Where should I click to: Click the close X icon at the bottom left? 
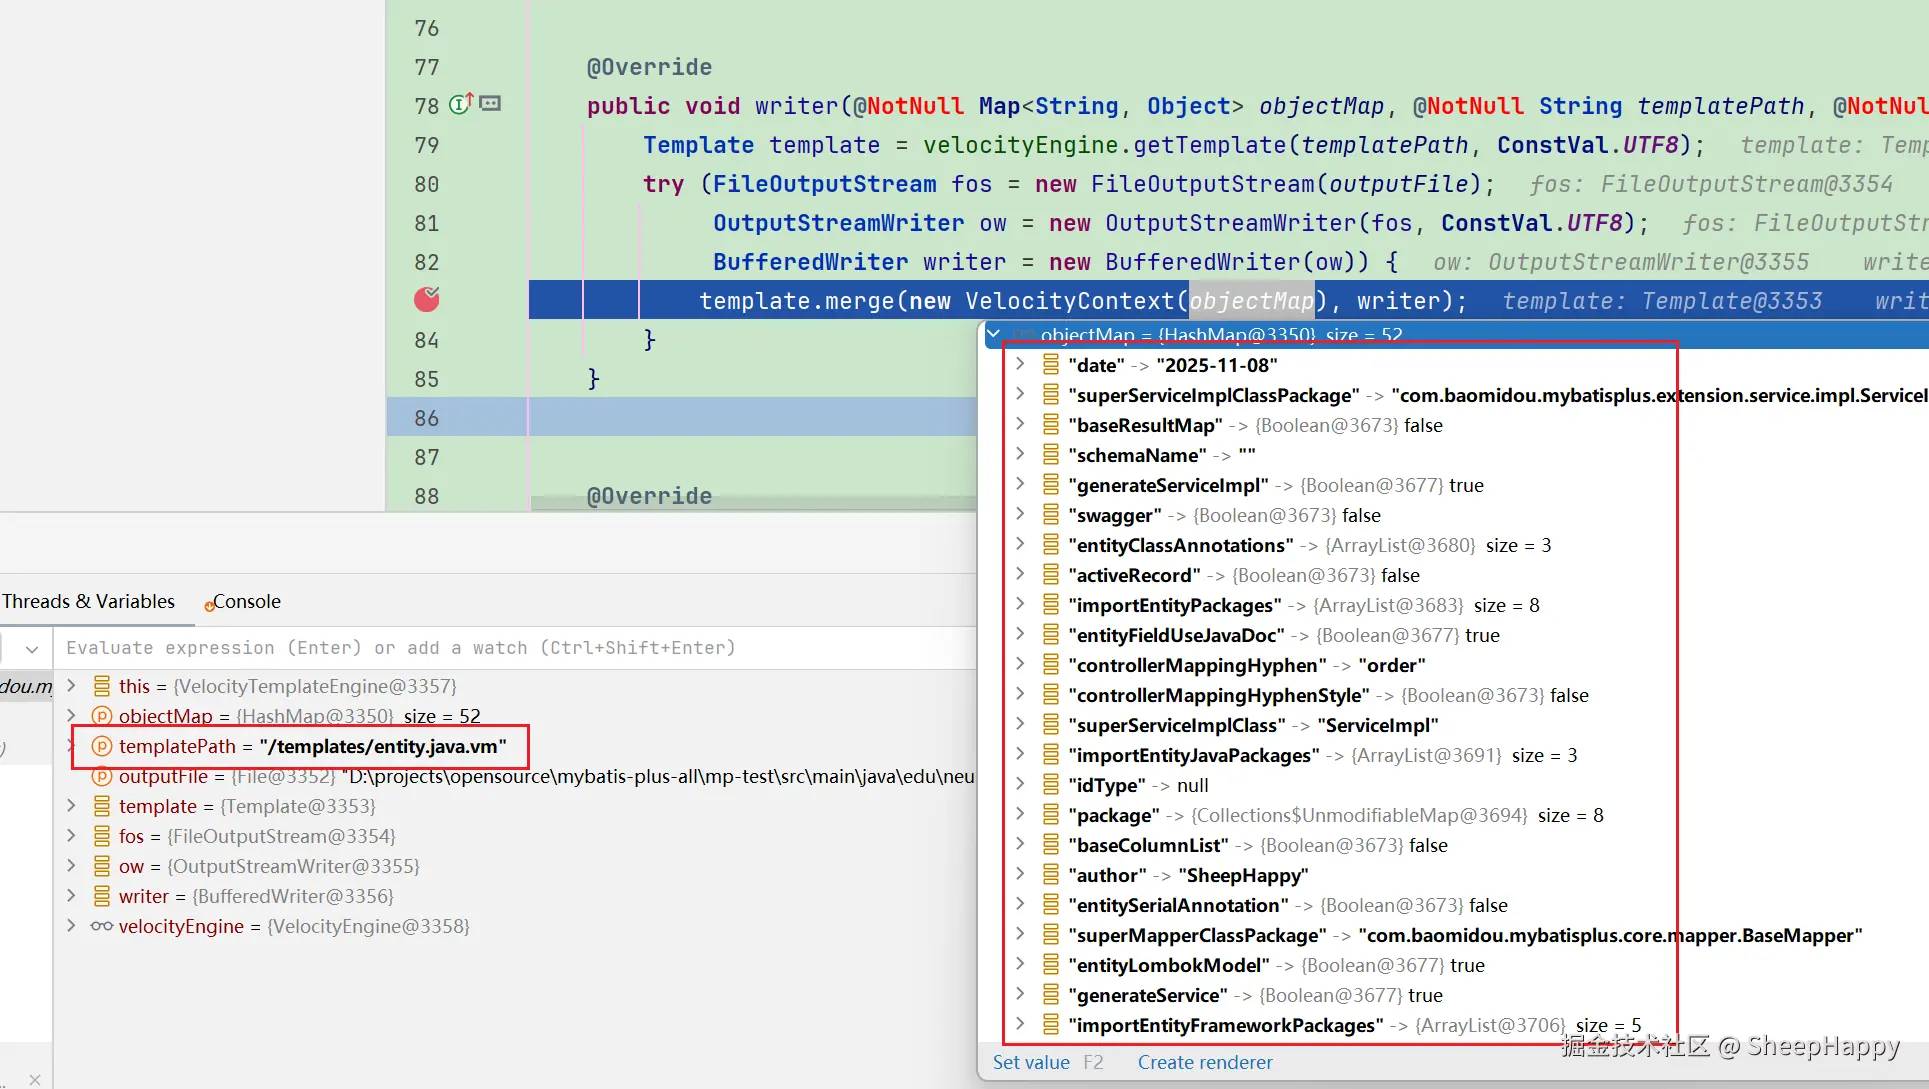[35, 1079]
